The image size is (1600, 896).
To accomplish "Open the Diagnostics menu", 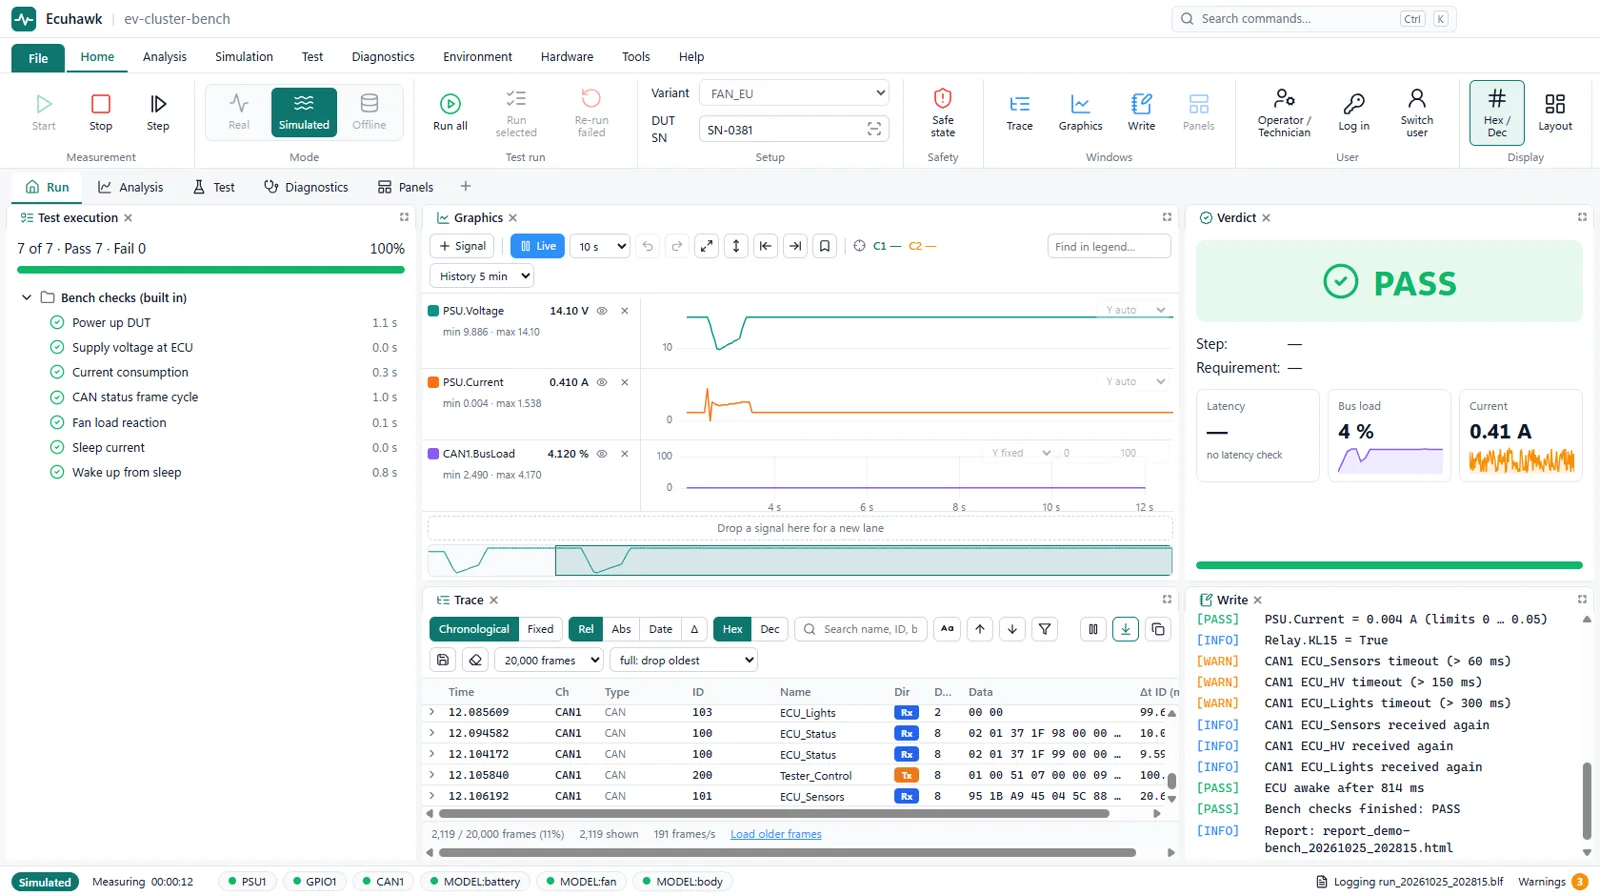I will (x=383, y=57).
